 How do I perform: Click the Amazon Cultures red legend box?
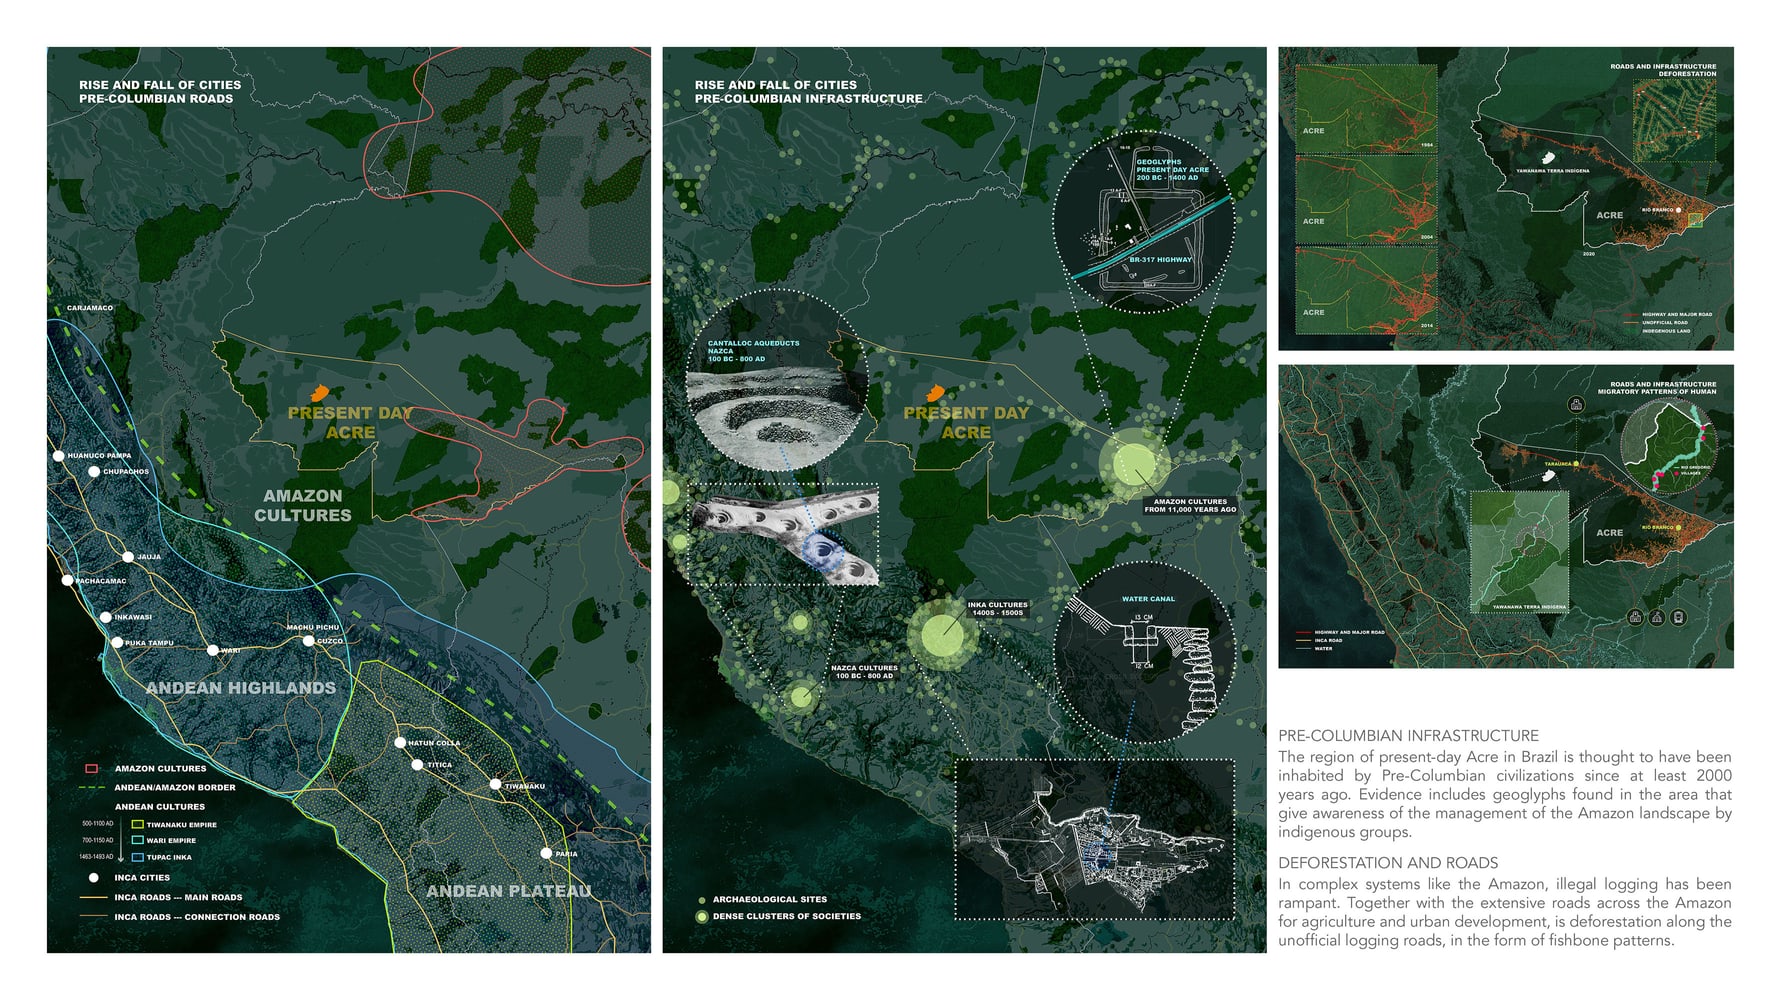pos(91,769)
